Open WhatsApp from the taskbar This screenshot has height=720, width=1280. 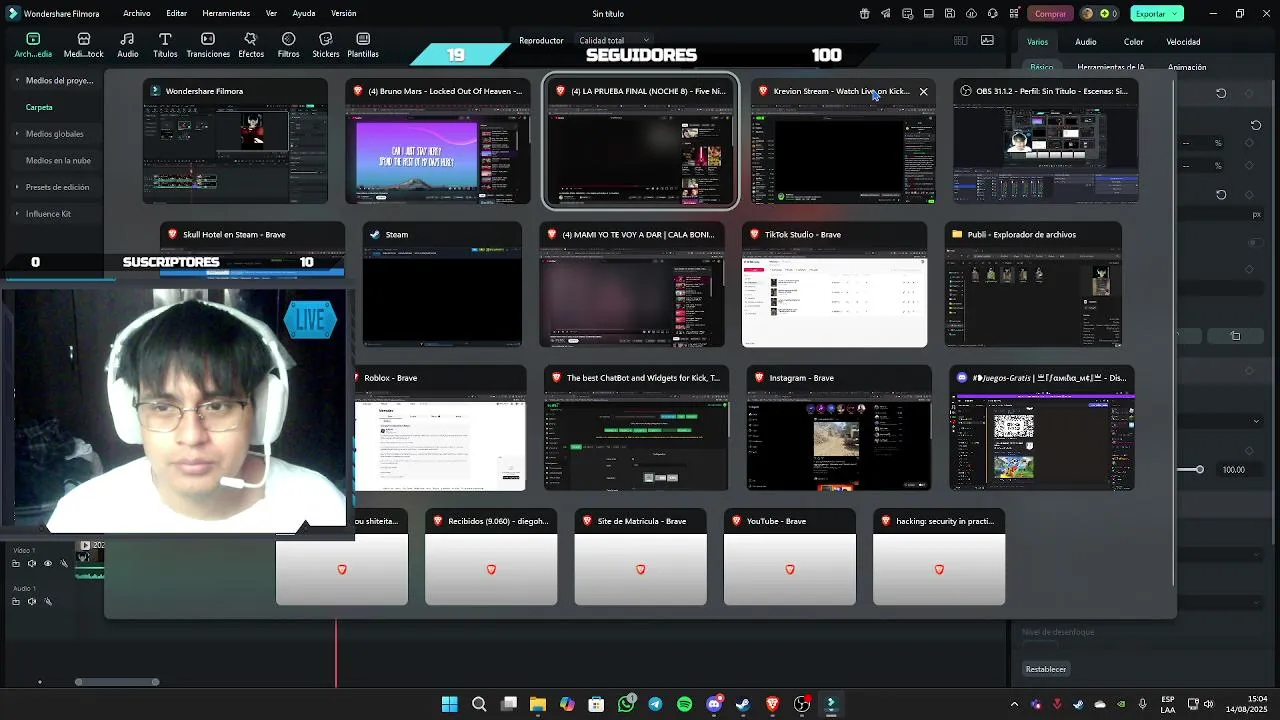(626, 704)
